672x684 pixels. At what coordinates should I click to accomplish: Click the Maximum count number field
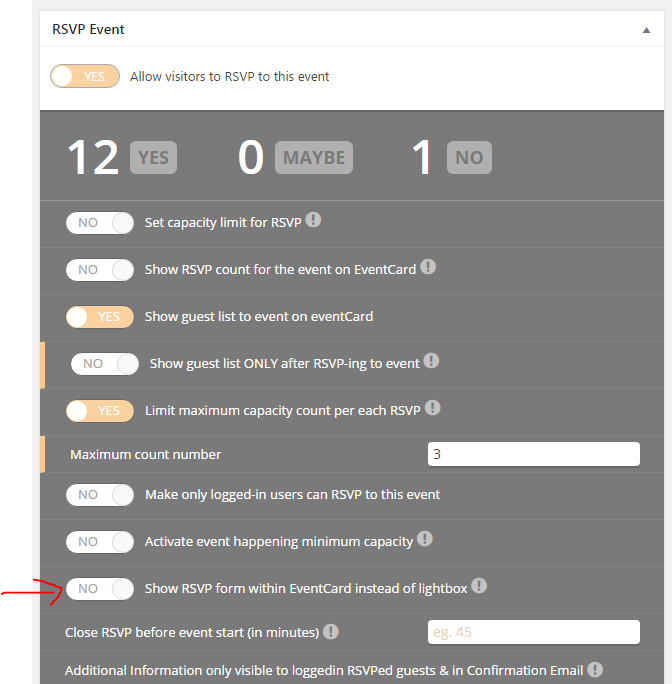click(534, 454)
